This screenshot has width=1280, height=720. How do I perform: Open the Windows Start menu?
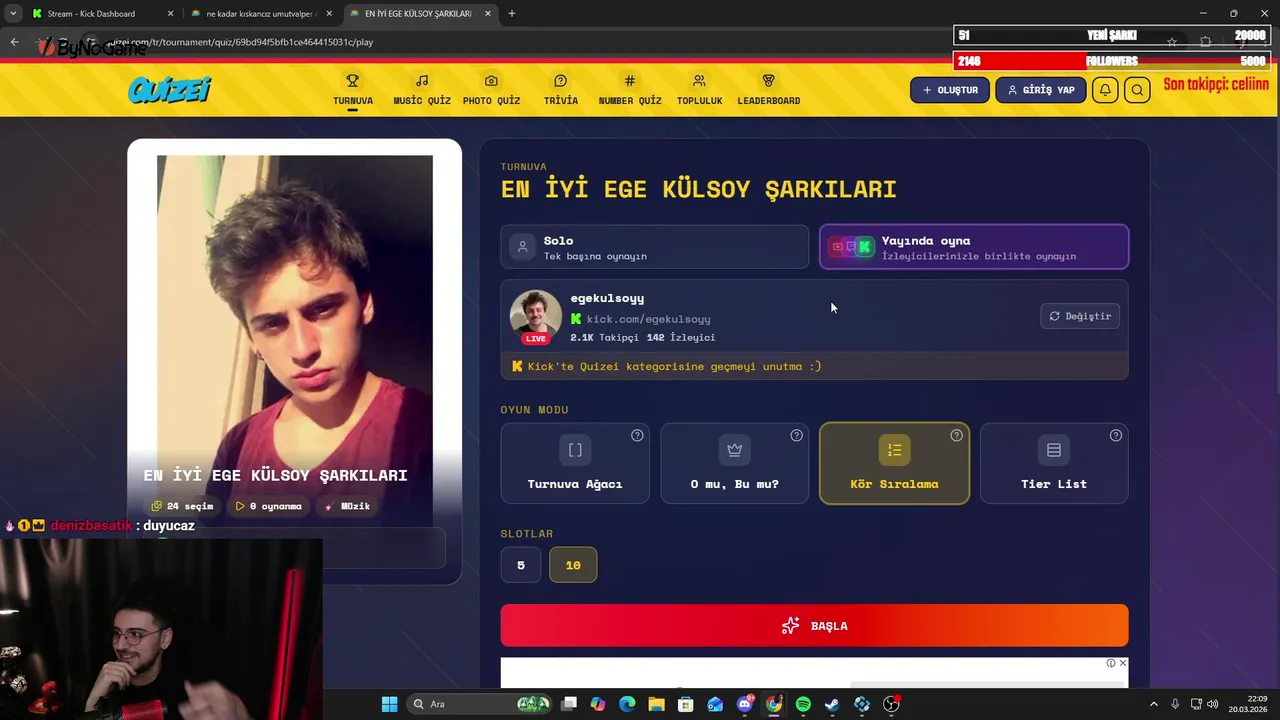click(389, 704)
